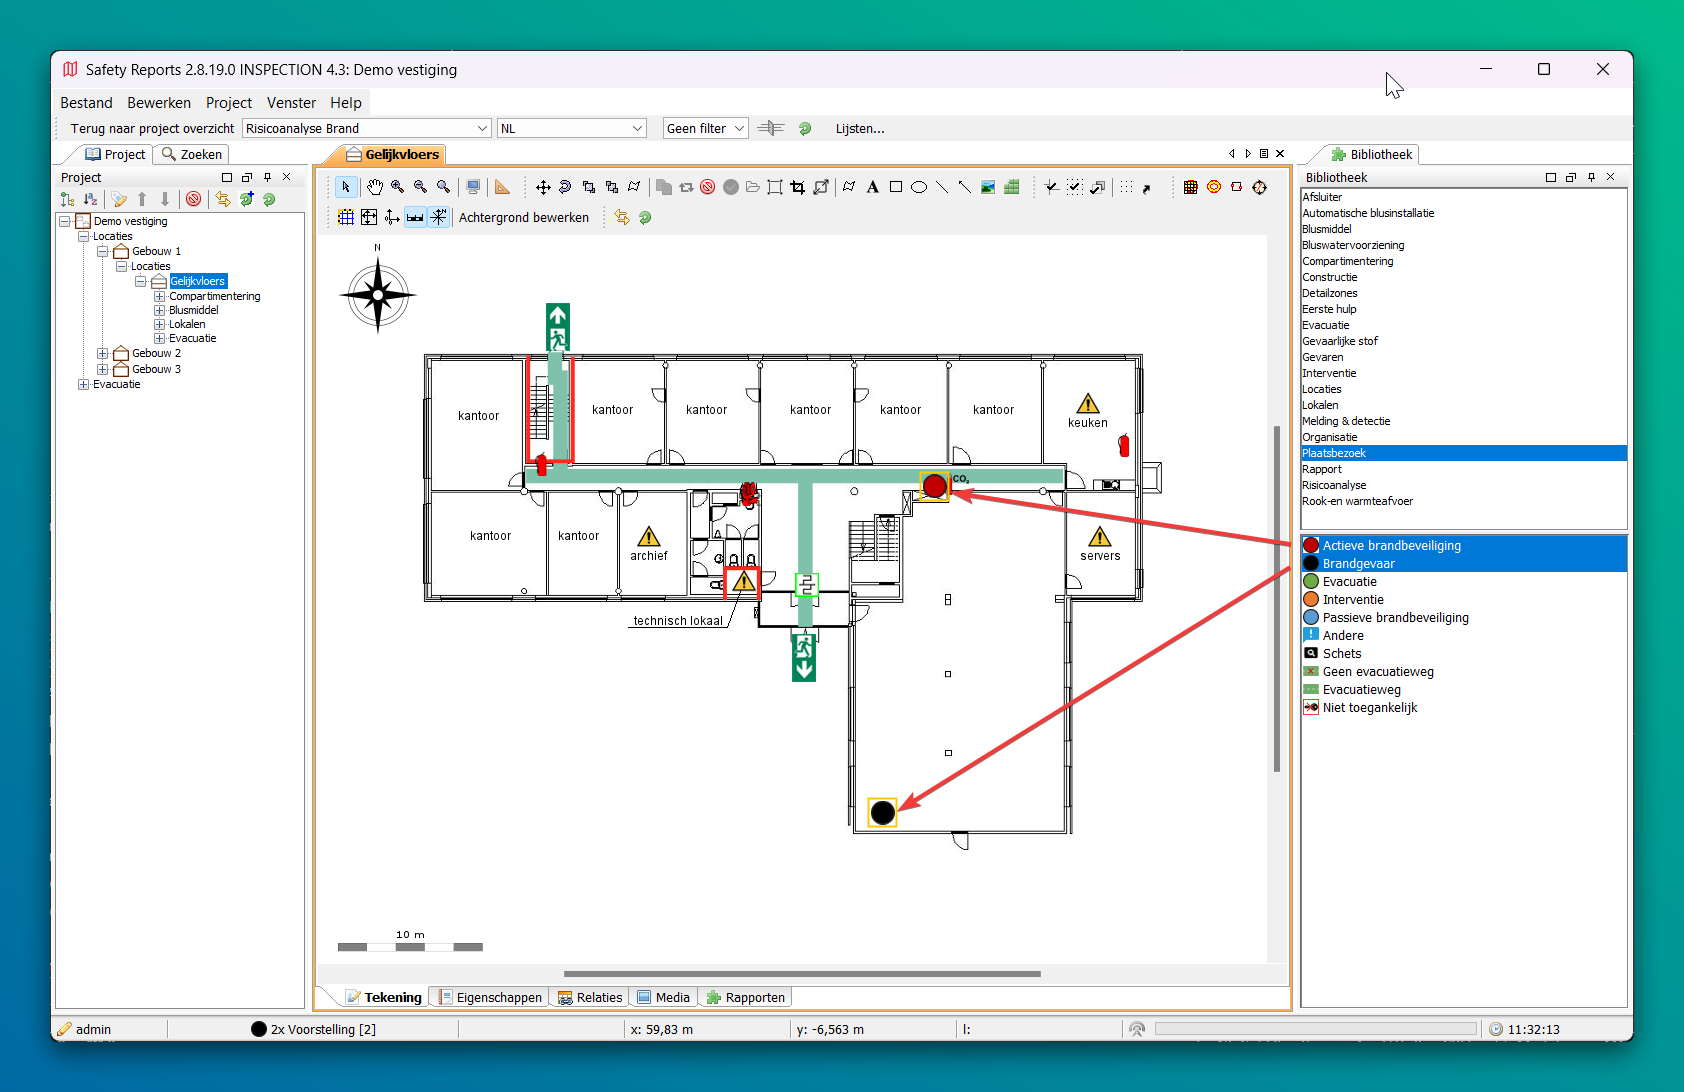Select the ellipse shape tool
The image size is (1684, 1092).
[x=918, y=187]
